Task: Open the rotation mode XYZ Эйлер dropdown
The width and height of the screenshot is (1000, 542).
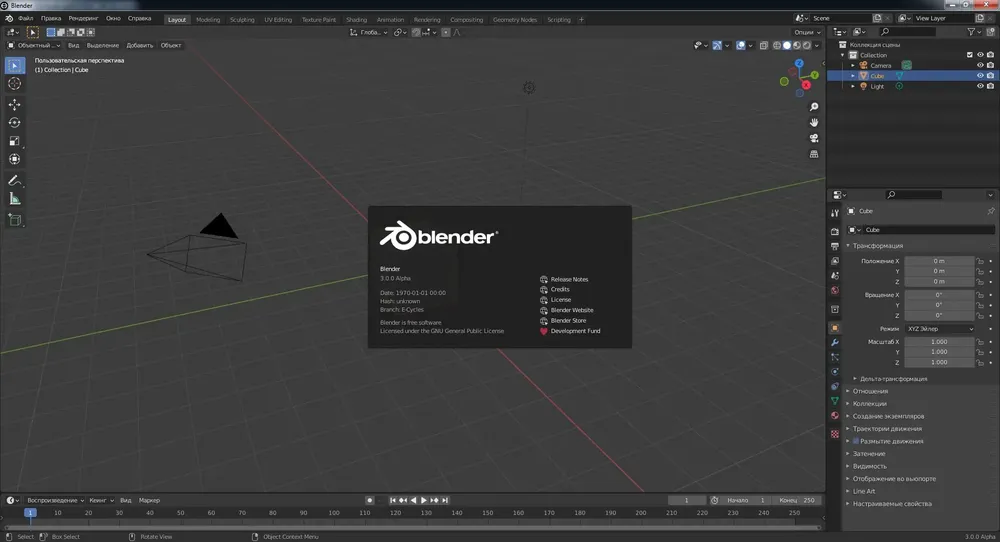Action: point(941,329)
